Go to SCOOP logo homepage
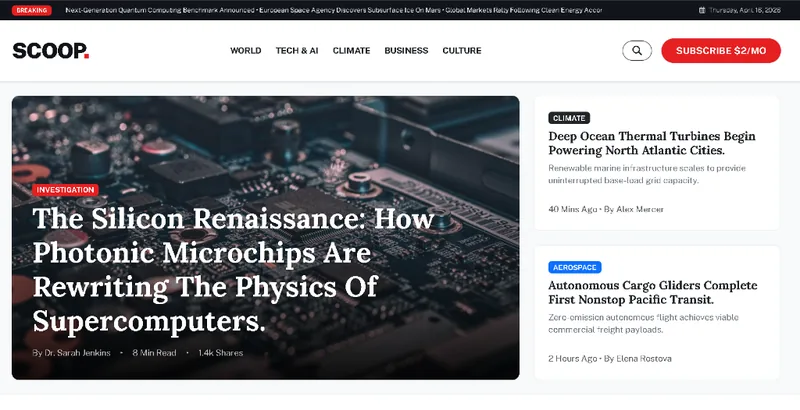Screen dimensions: 800x410 pyautogui.click(x=51, y=50)
